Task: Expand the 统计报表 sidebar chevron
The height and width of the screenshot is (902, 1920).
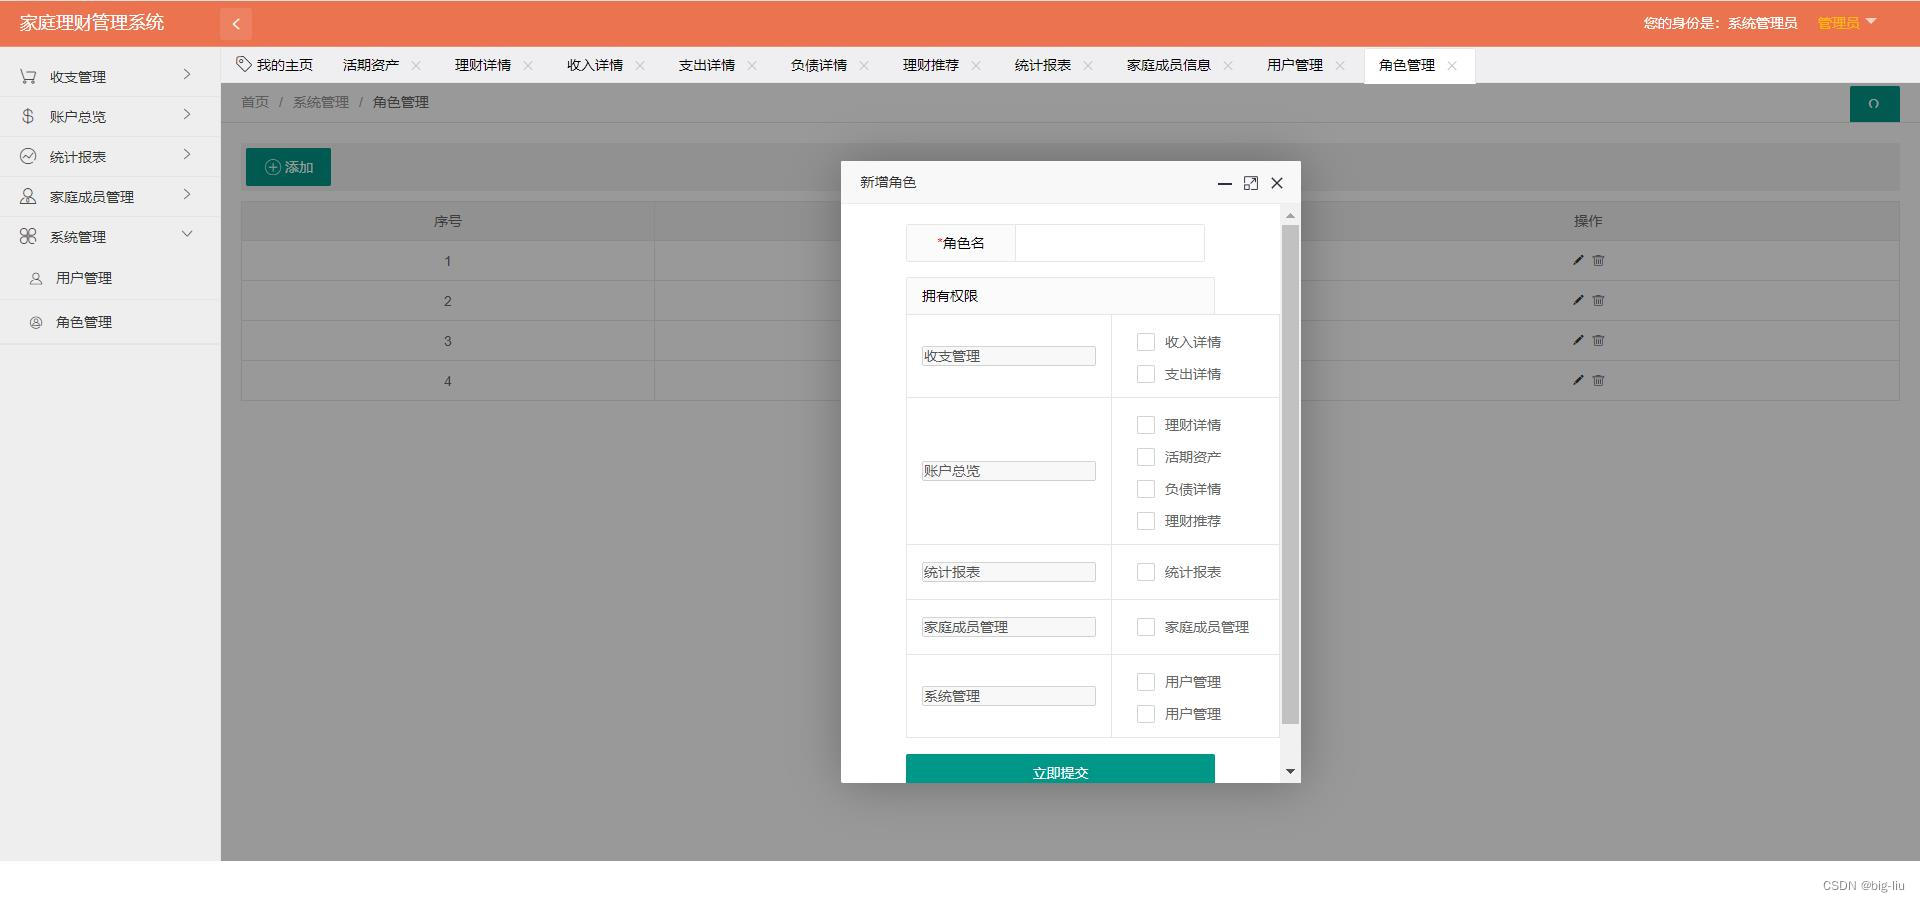Action: 187,155
